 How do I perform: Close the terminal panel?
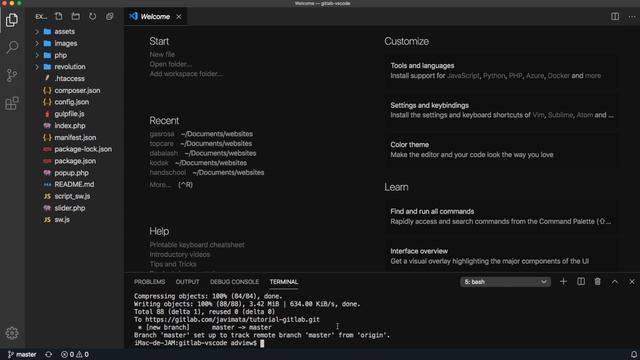[632, 282]
